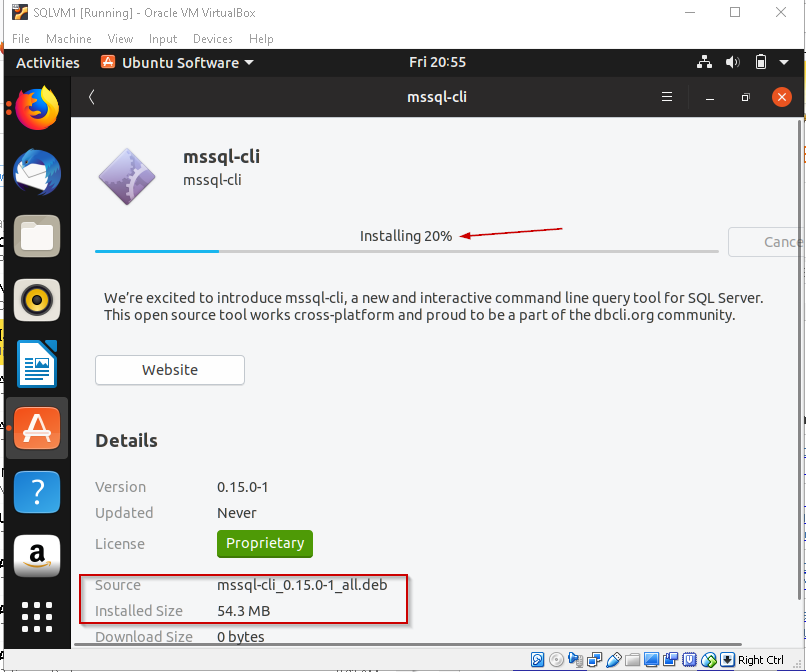Restore the Ubuntu Software window size
This screenshot has width=806, height=672.
[x=745, y=97]
